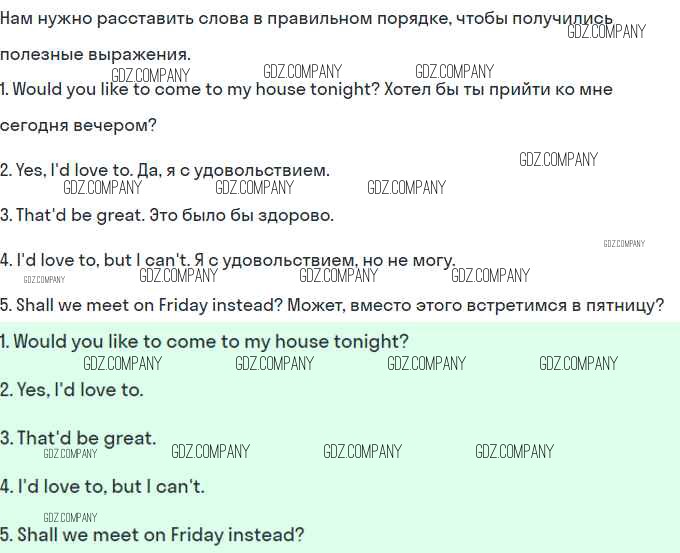Click the GDZ.COMPANY watermark in the top-right corner
This screenshot has width=680, height=553.
point(606,31)
